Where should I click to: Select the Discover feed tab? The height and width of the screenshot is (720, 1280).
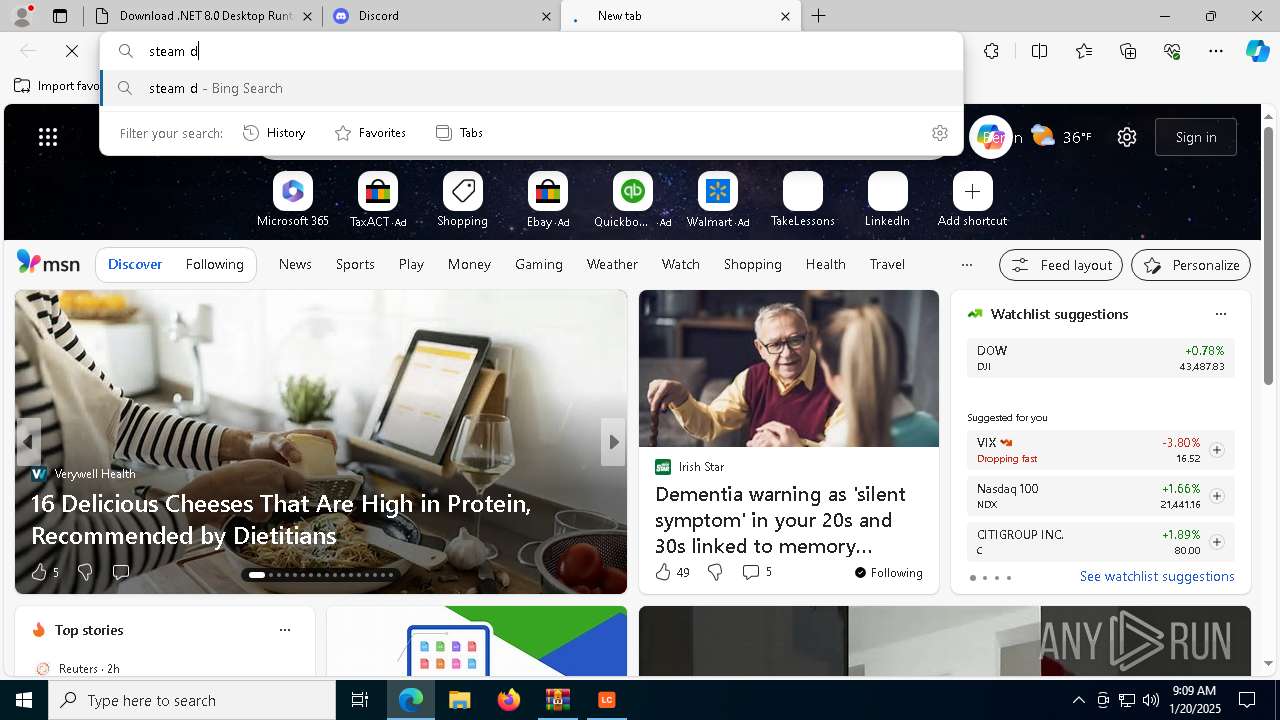coord(135,265)
